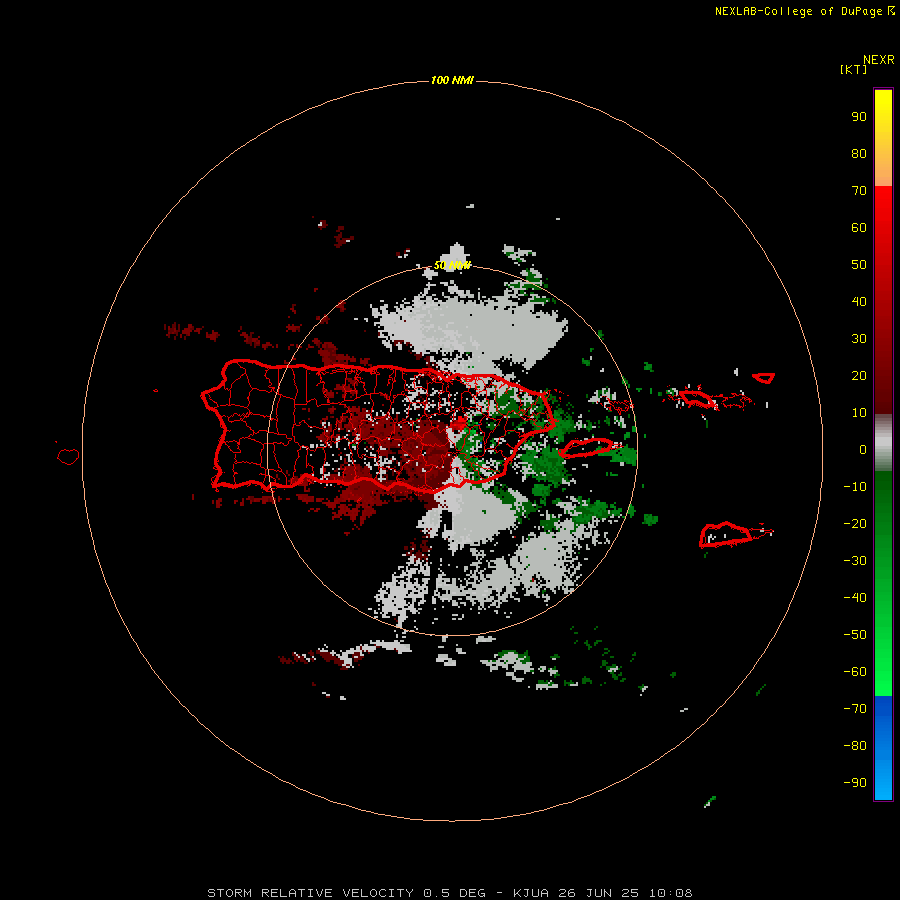Image resolution: width=900 pixels, height=900 pixels.
Task: Click the 30 value on velocity scale
Action: click(x=859, y=339)
